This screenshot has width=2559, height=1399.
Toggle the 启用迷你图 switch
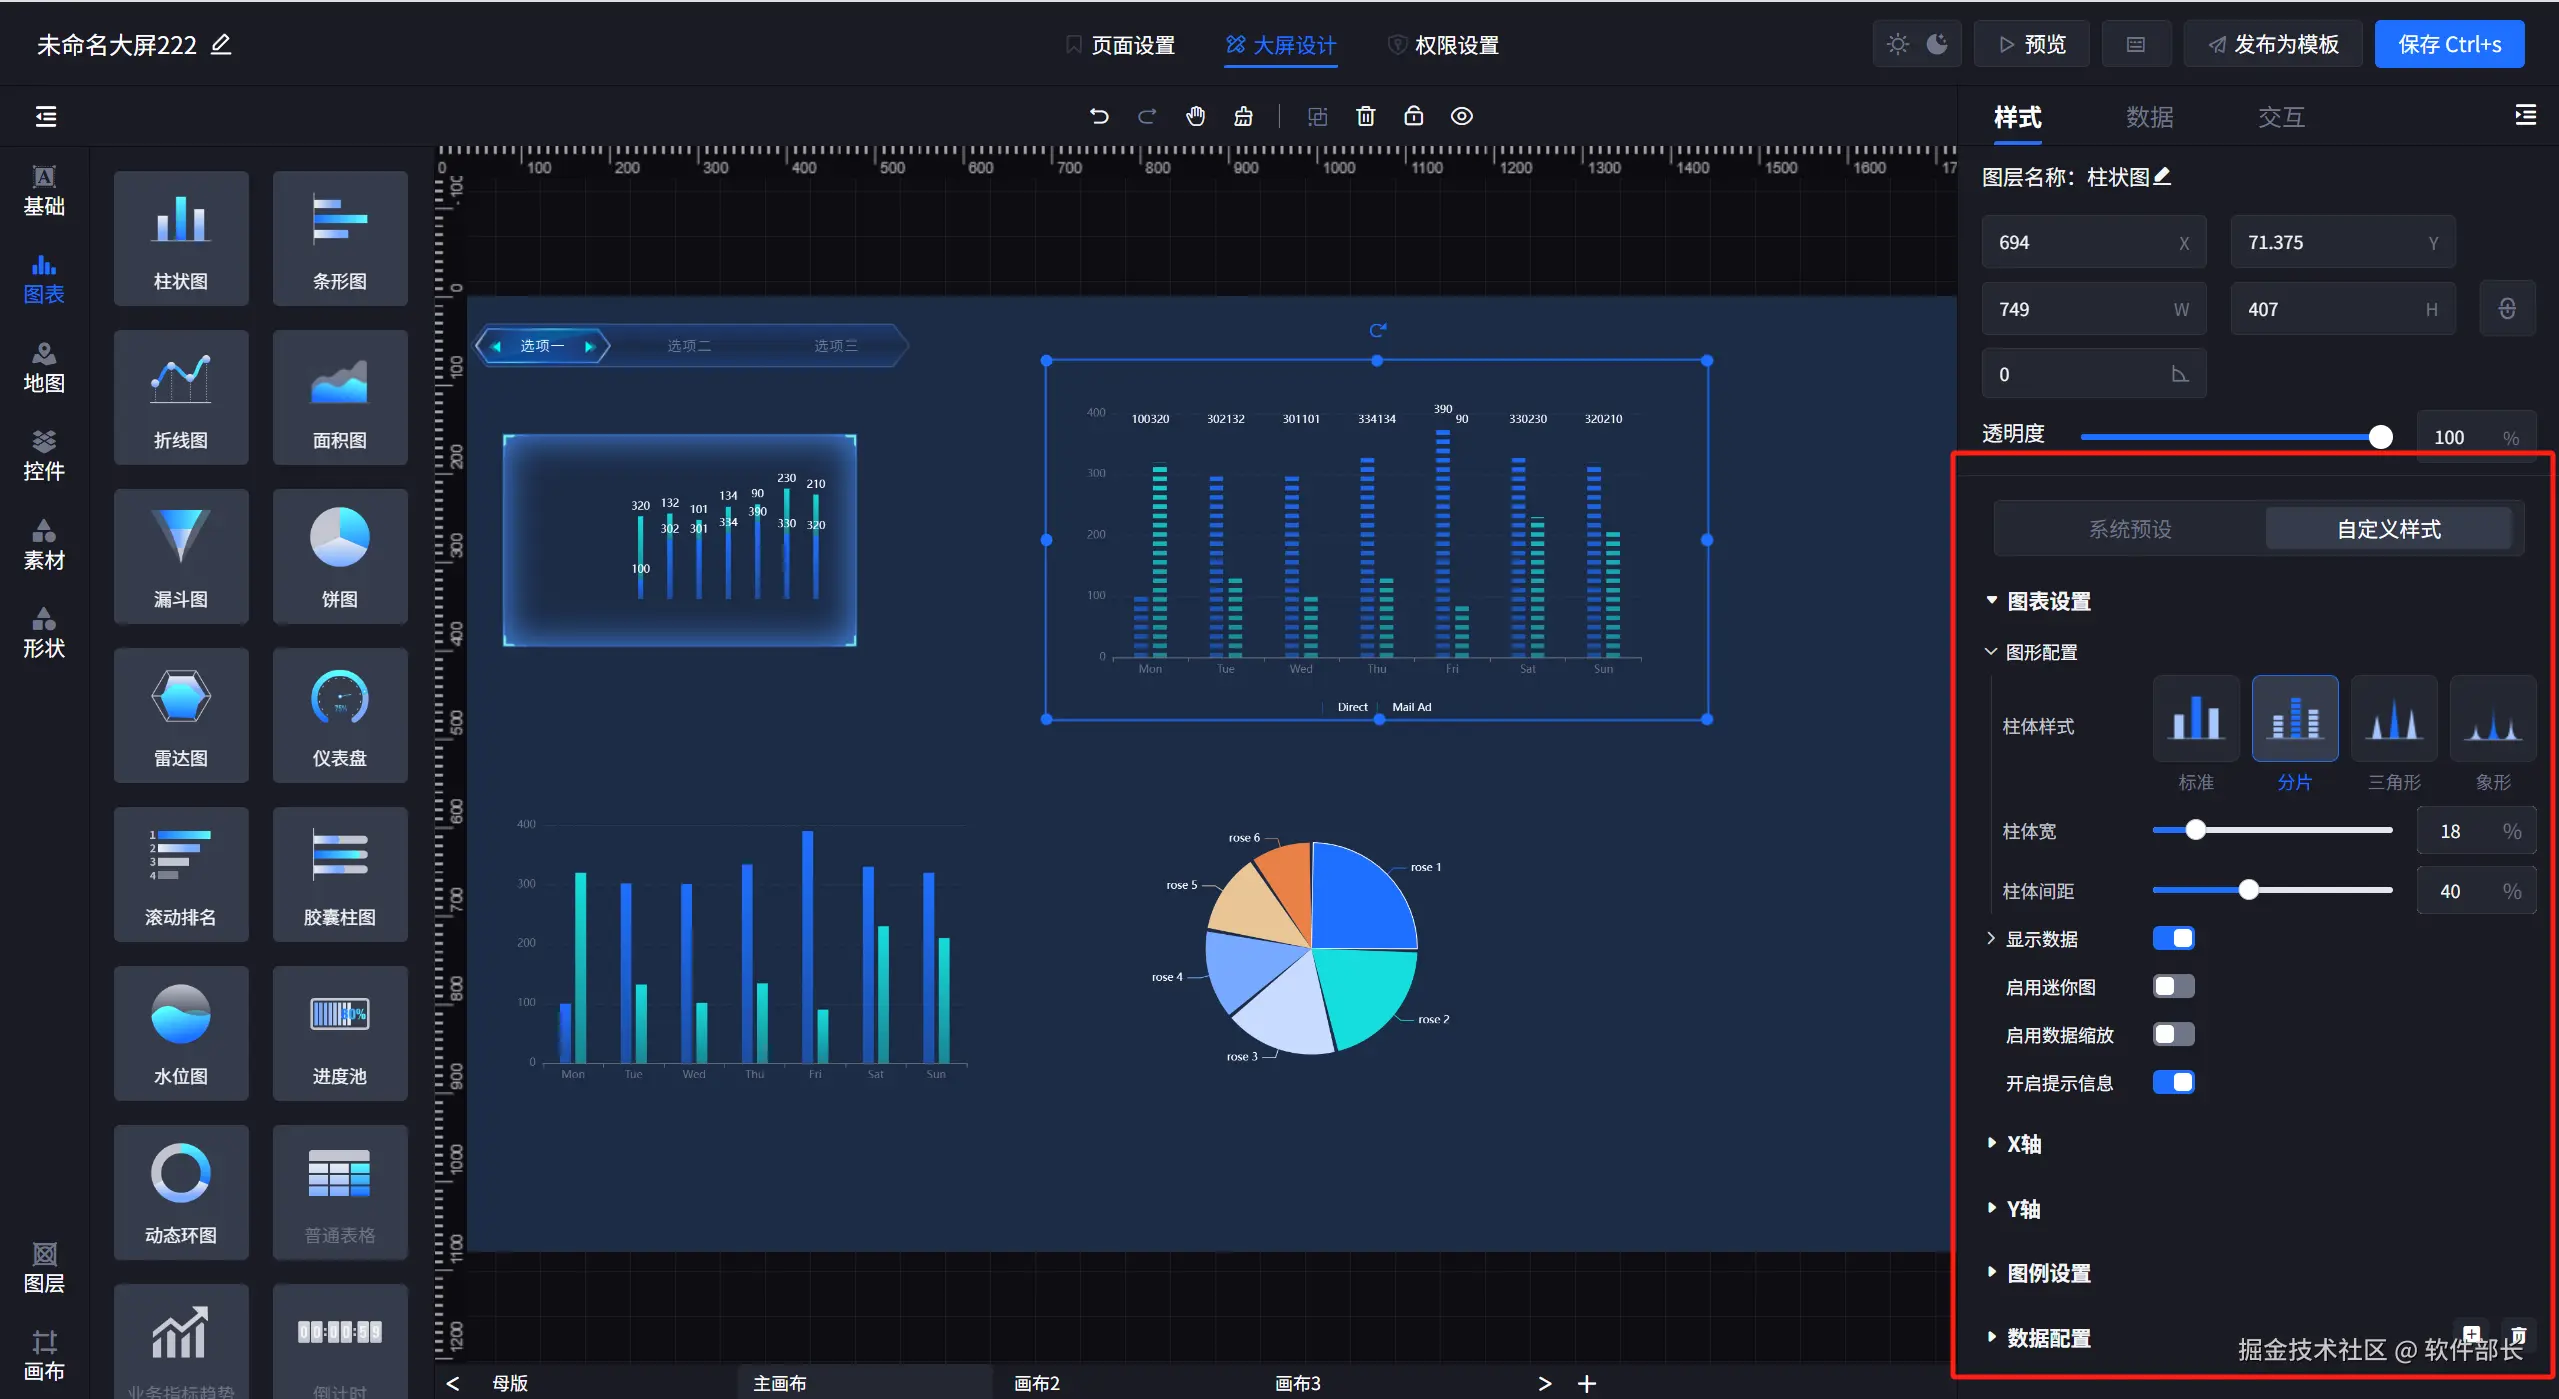[2173, 987]
